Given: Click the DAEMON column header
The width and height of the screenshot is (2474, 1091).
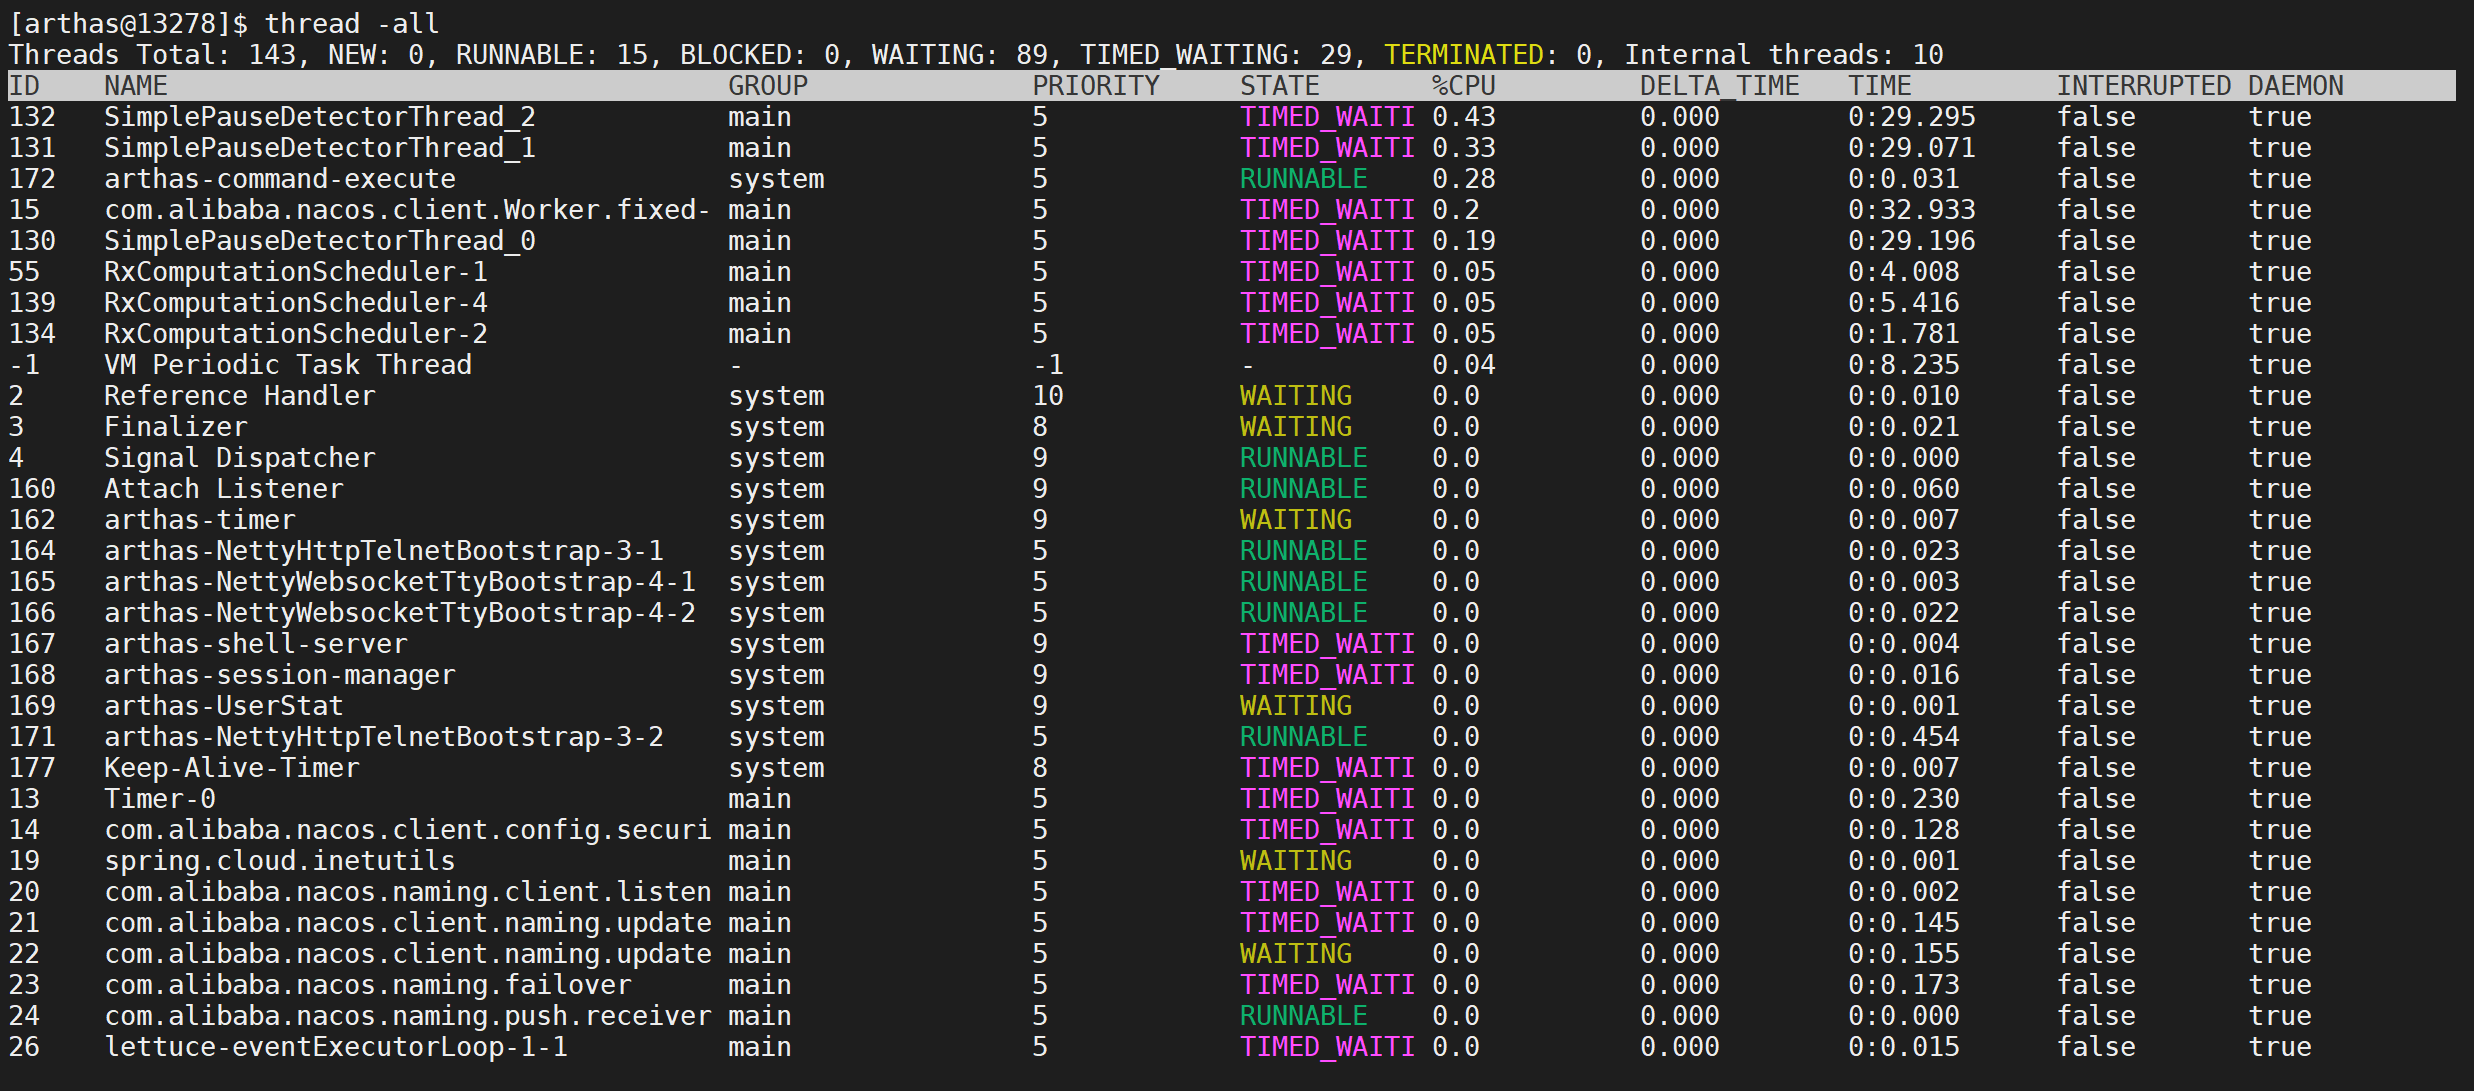Looking at the screenshot, I should 2296,86.
